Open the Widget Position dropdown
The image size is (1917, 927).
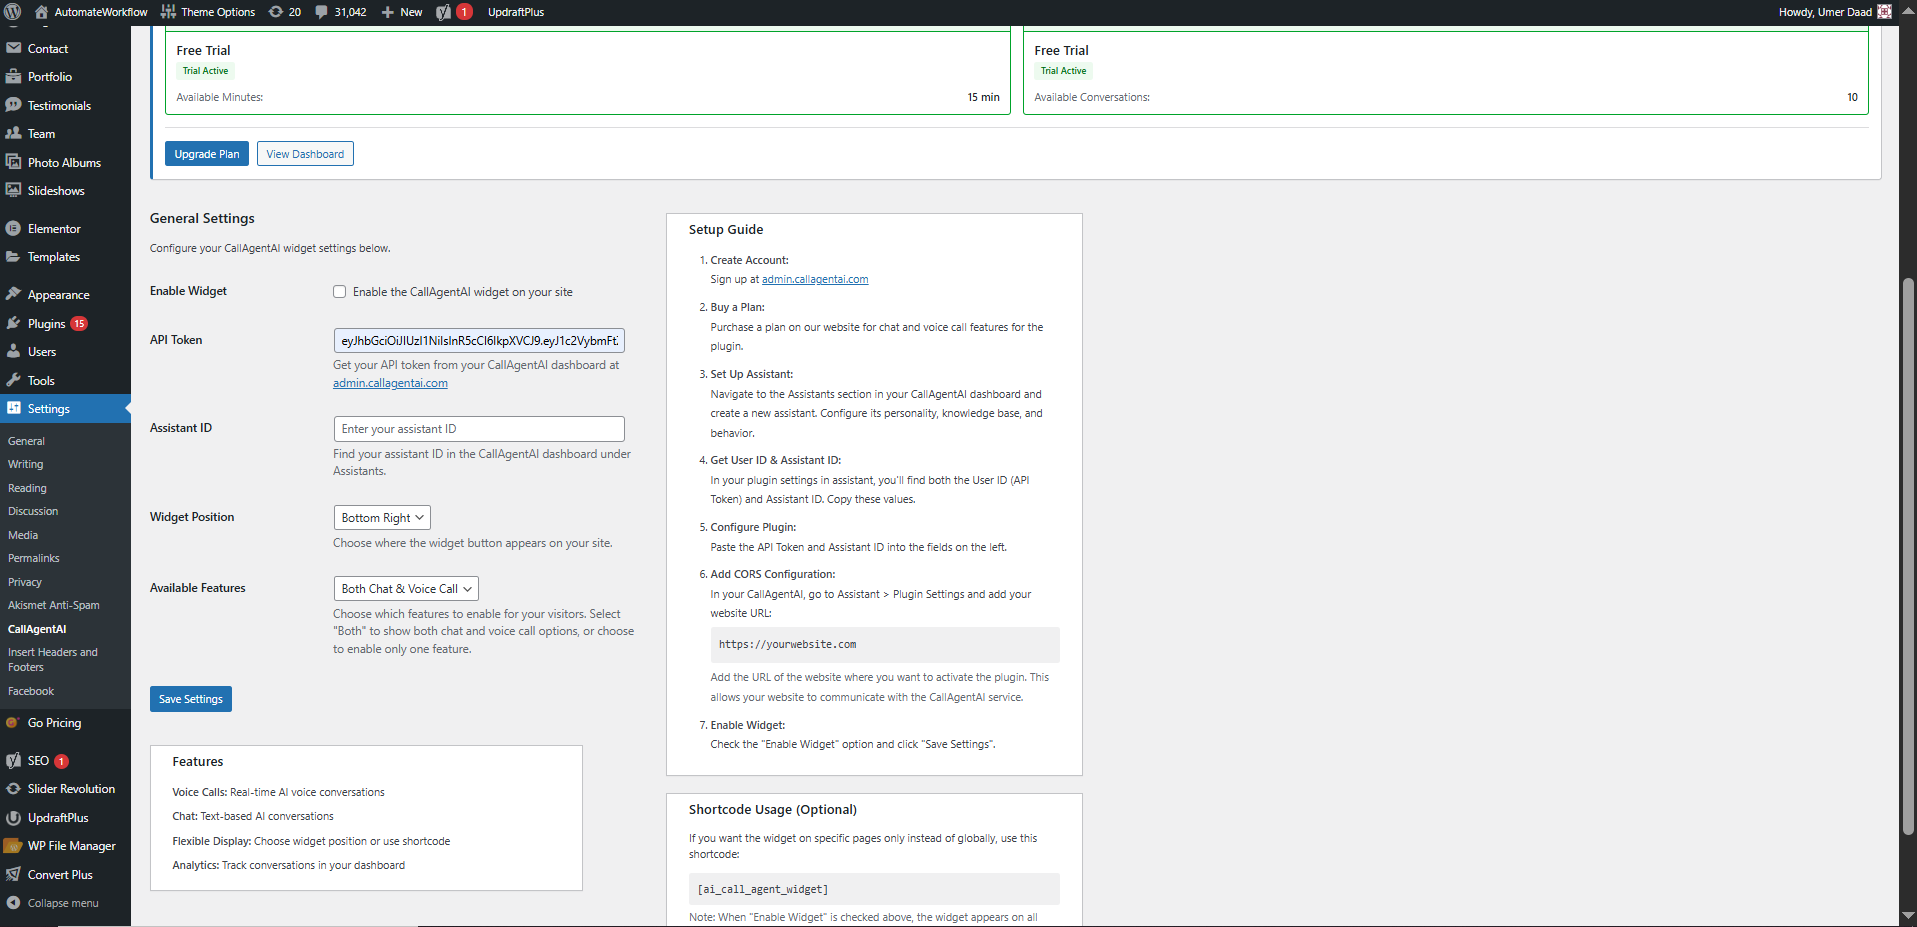pyautogui.click(x=381, y=517)
